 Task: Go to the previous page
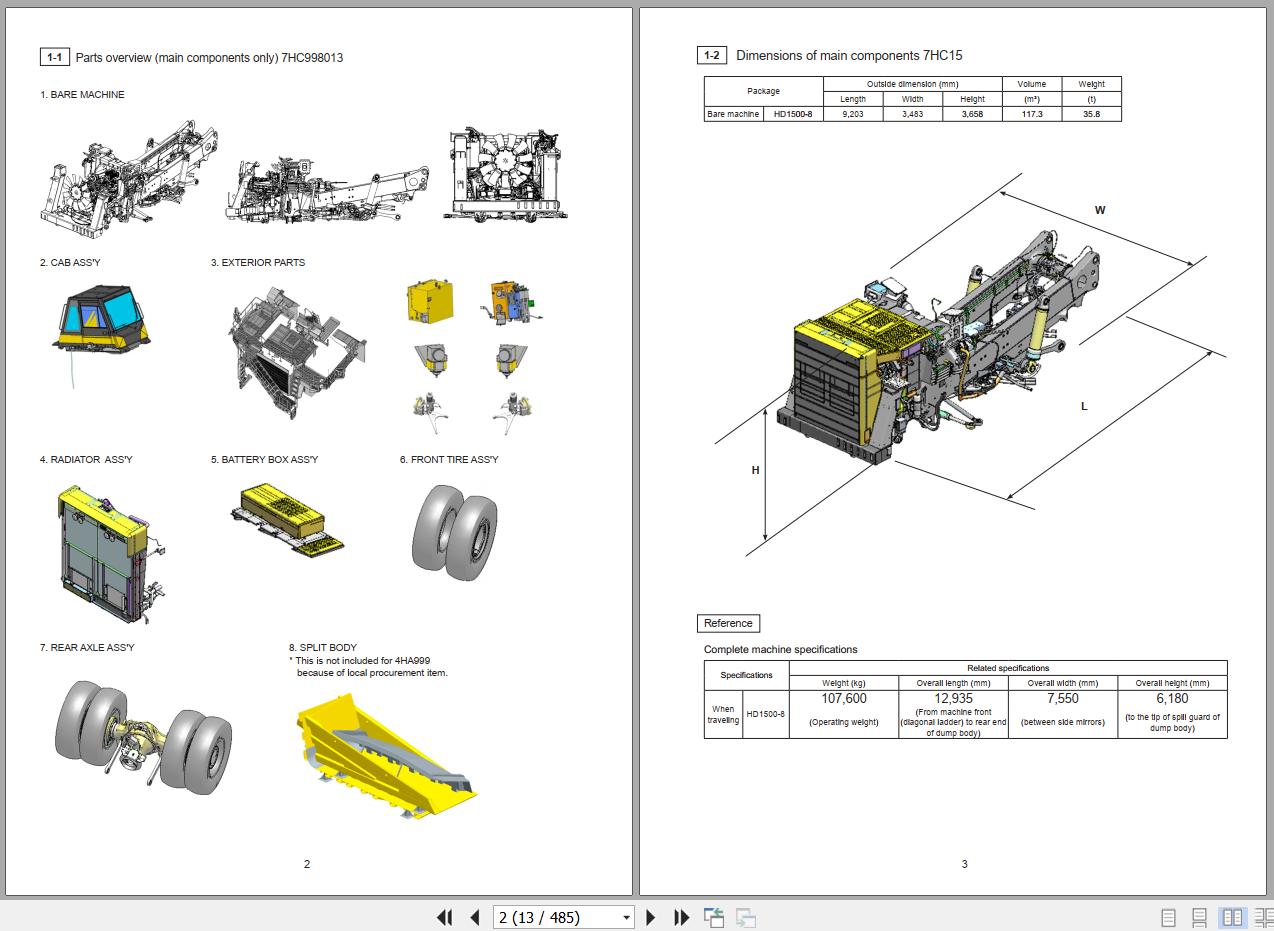tap(475, 917)
